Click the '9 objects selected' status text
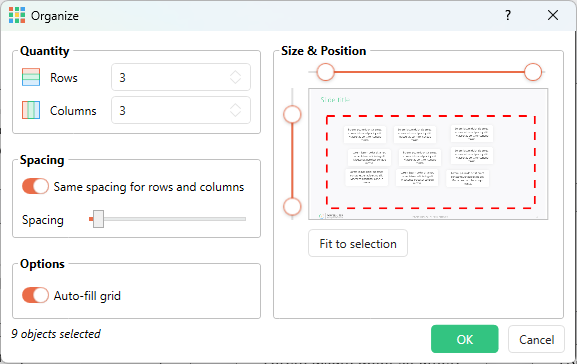The width and height of the screenshot is (577, 364). coord(56,334)
